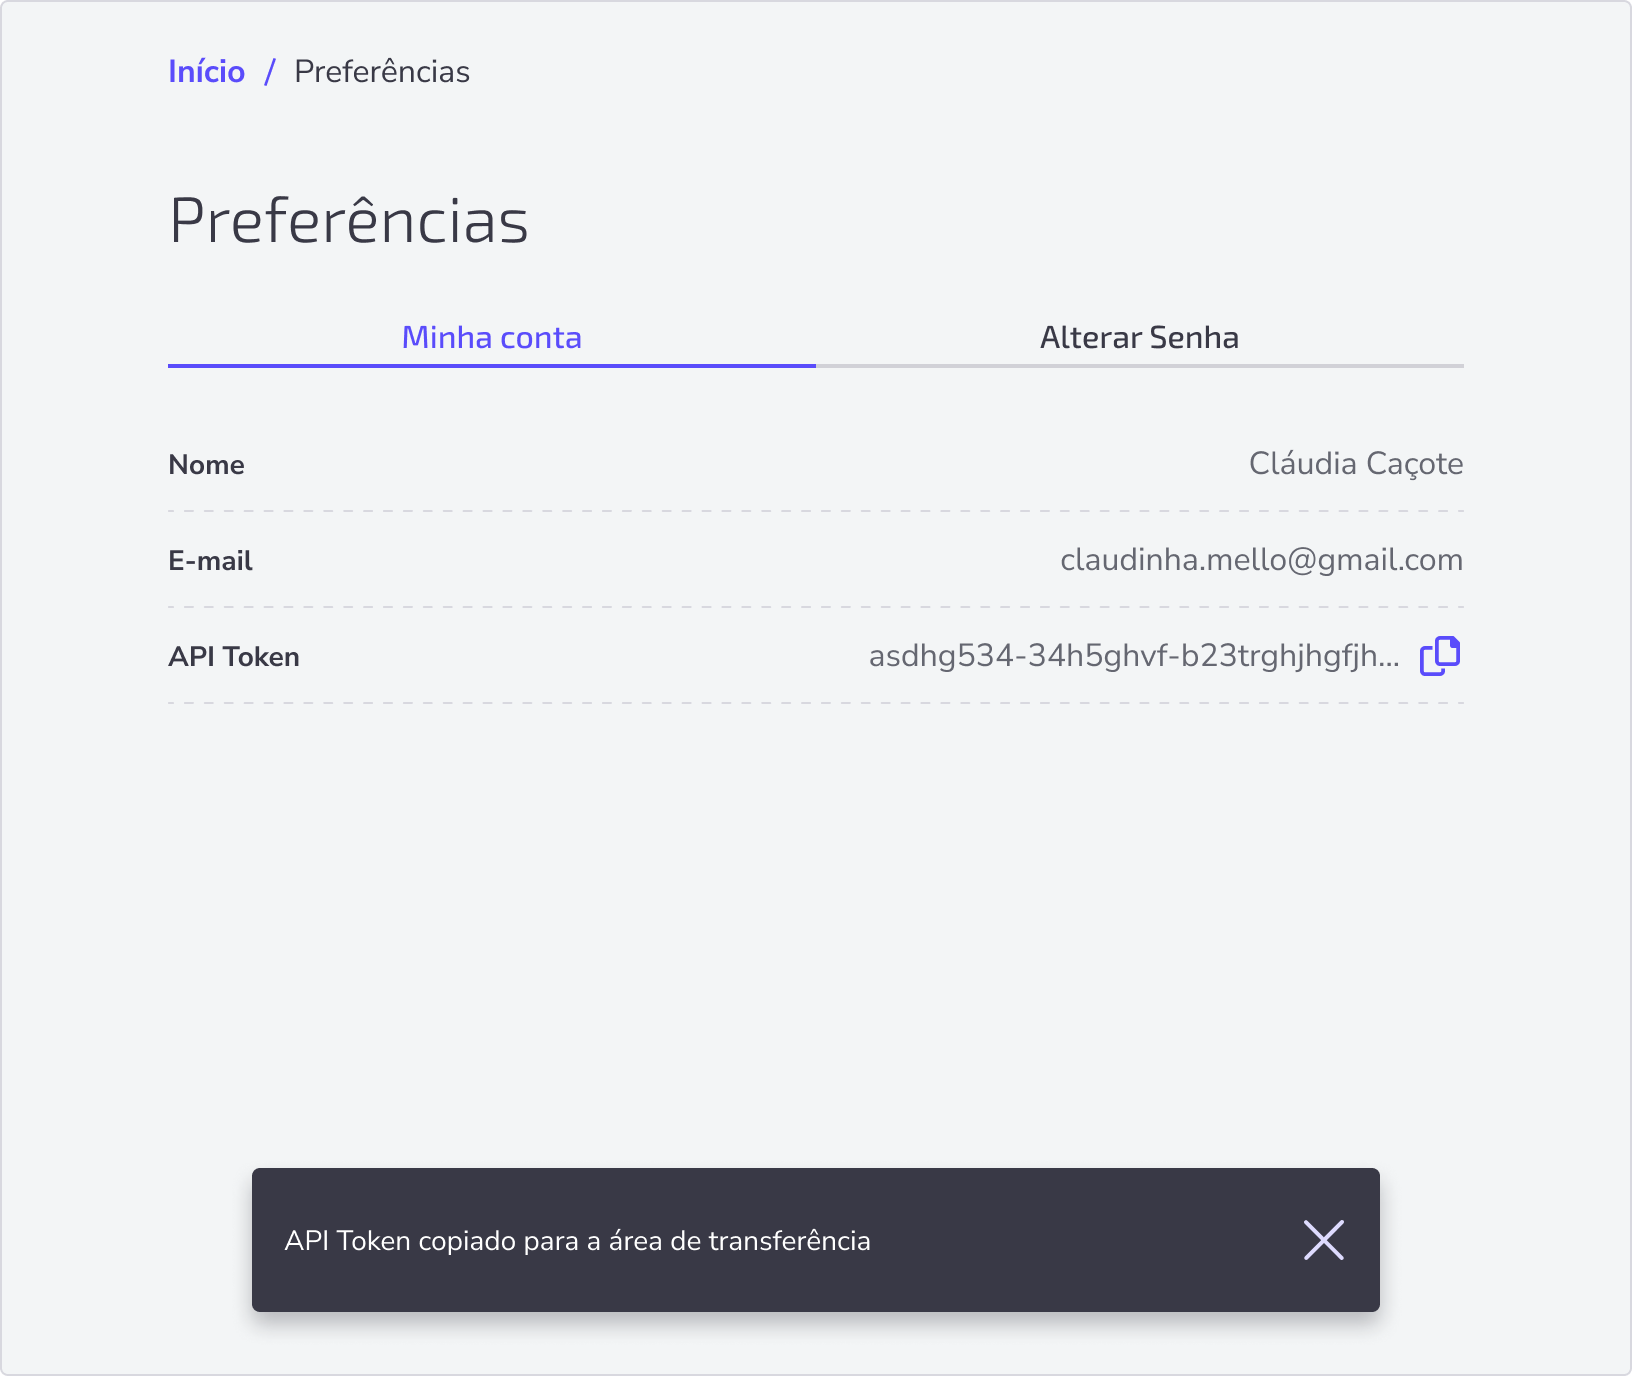1632x1376 pixels.
Task: Go to Início via the breadcrumb link
Action: pyautogui.click(x=207, y=72)
